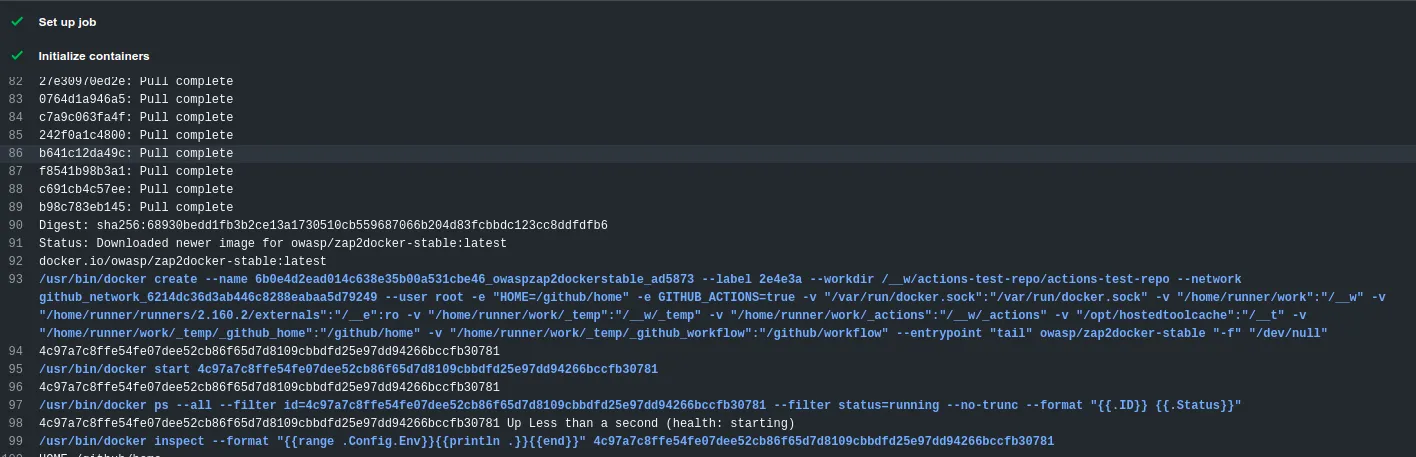Click log line 'c691cb4c57ee: Pull complete'
This screenshot has width=1416, height=457.
[136, 189]
